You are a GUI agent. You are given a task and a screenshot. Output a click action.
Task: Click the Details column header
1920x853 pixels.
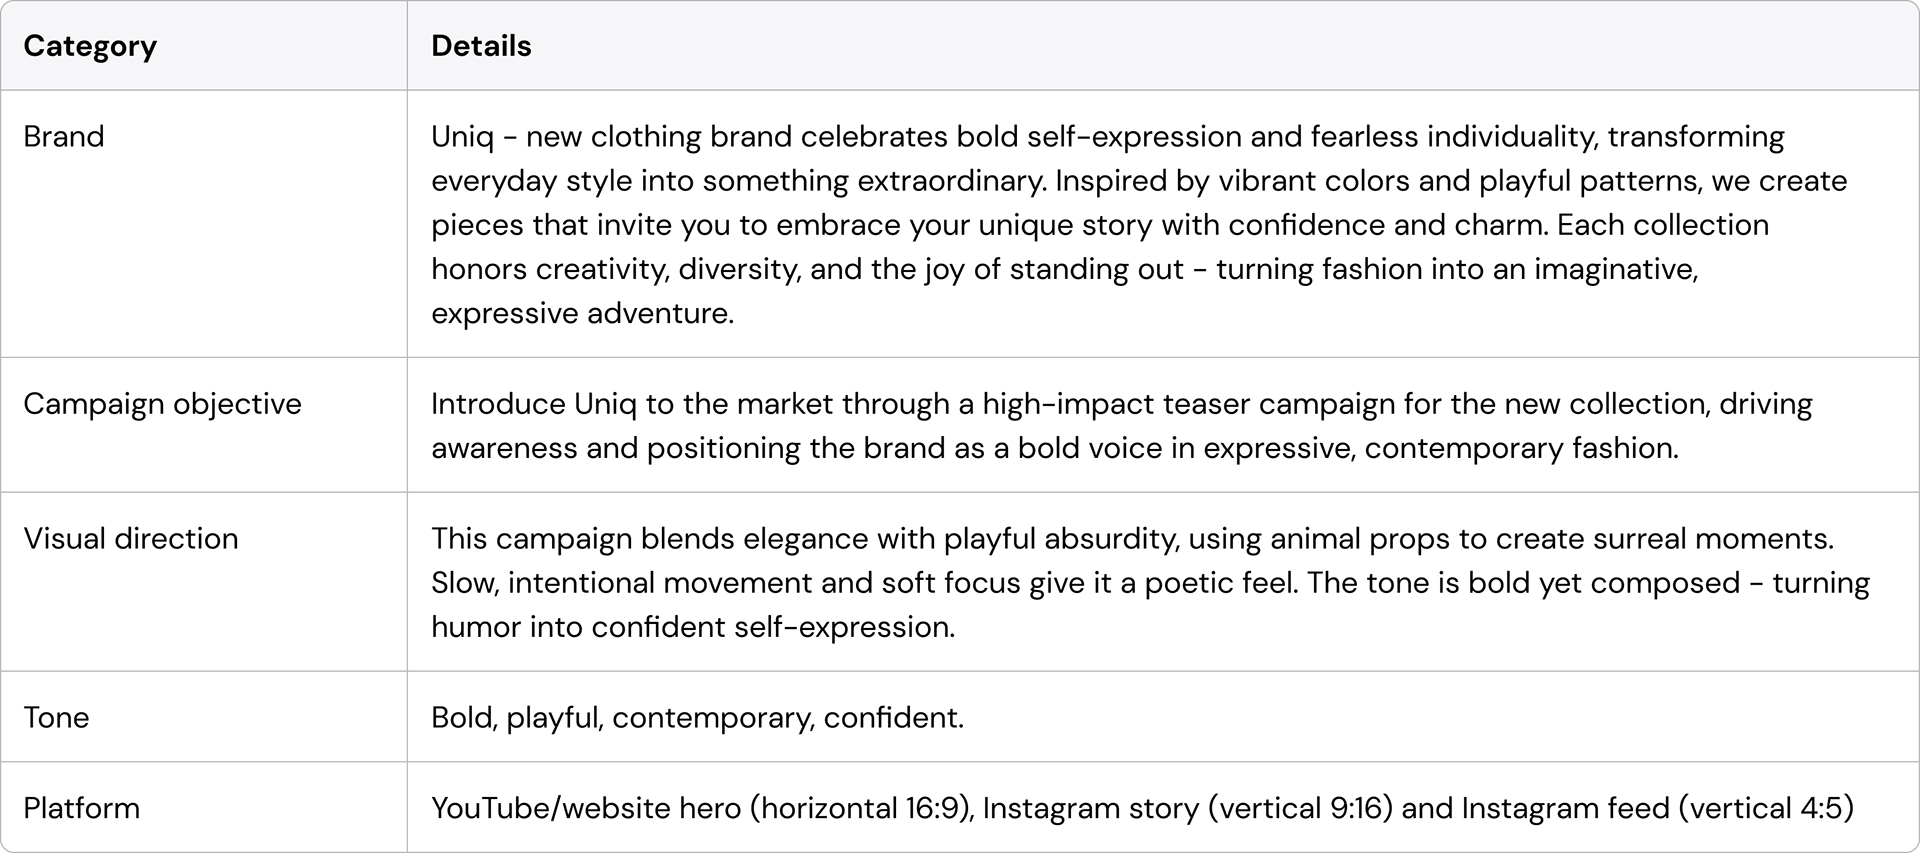481,46
